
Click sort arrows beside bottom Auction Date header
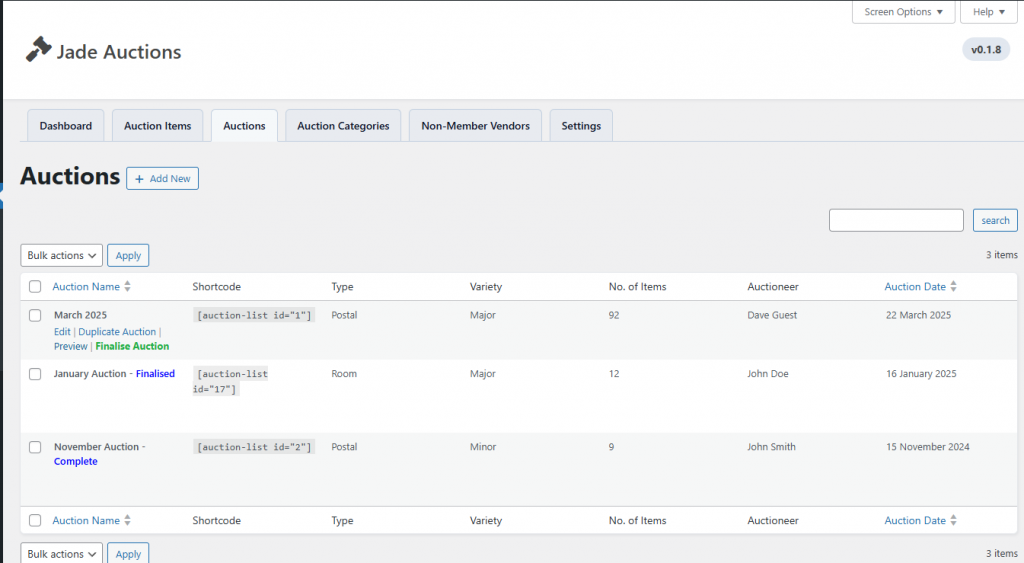(954, 521)
